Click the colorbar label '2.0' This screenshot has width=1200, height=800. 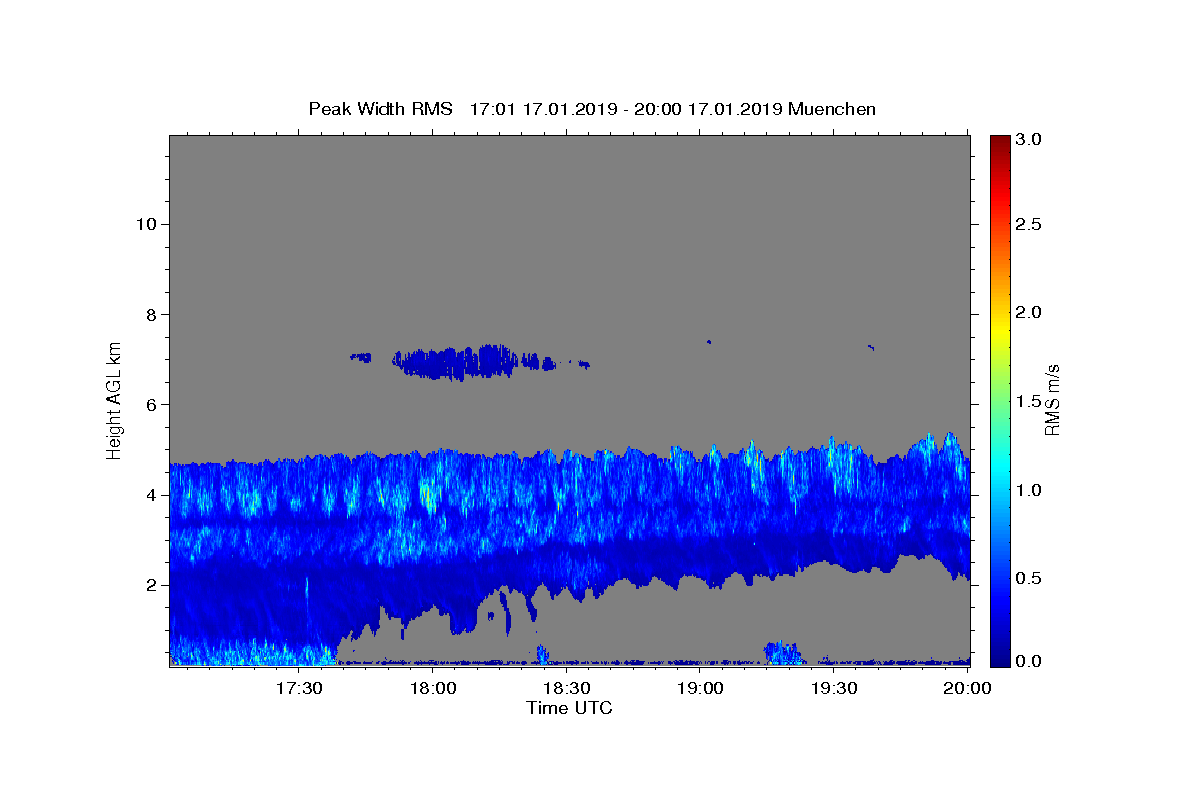click(x=1030, y=313)
